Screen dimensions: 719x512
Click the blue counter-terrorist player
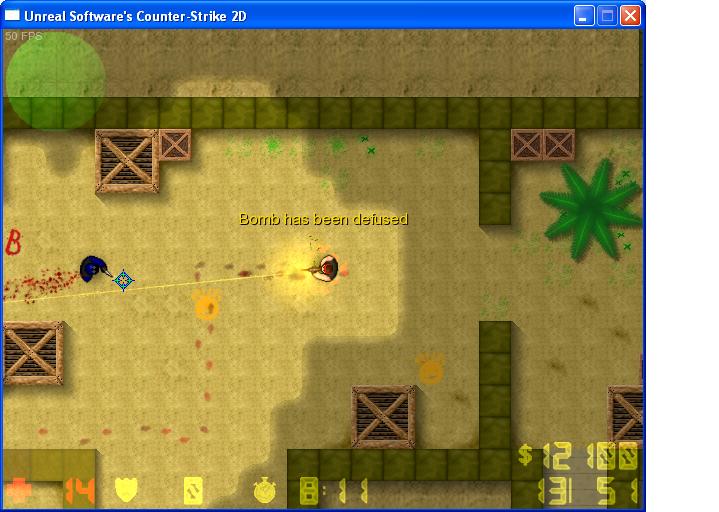(x=94, y=269)
